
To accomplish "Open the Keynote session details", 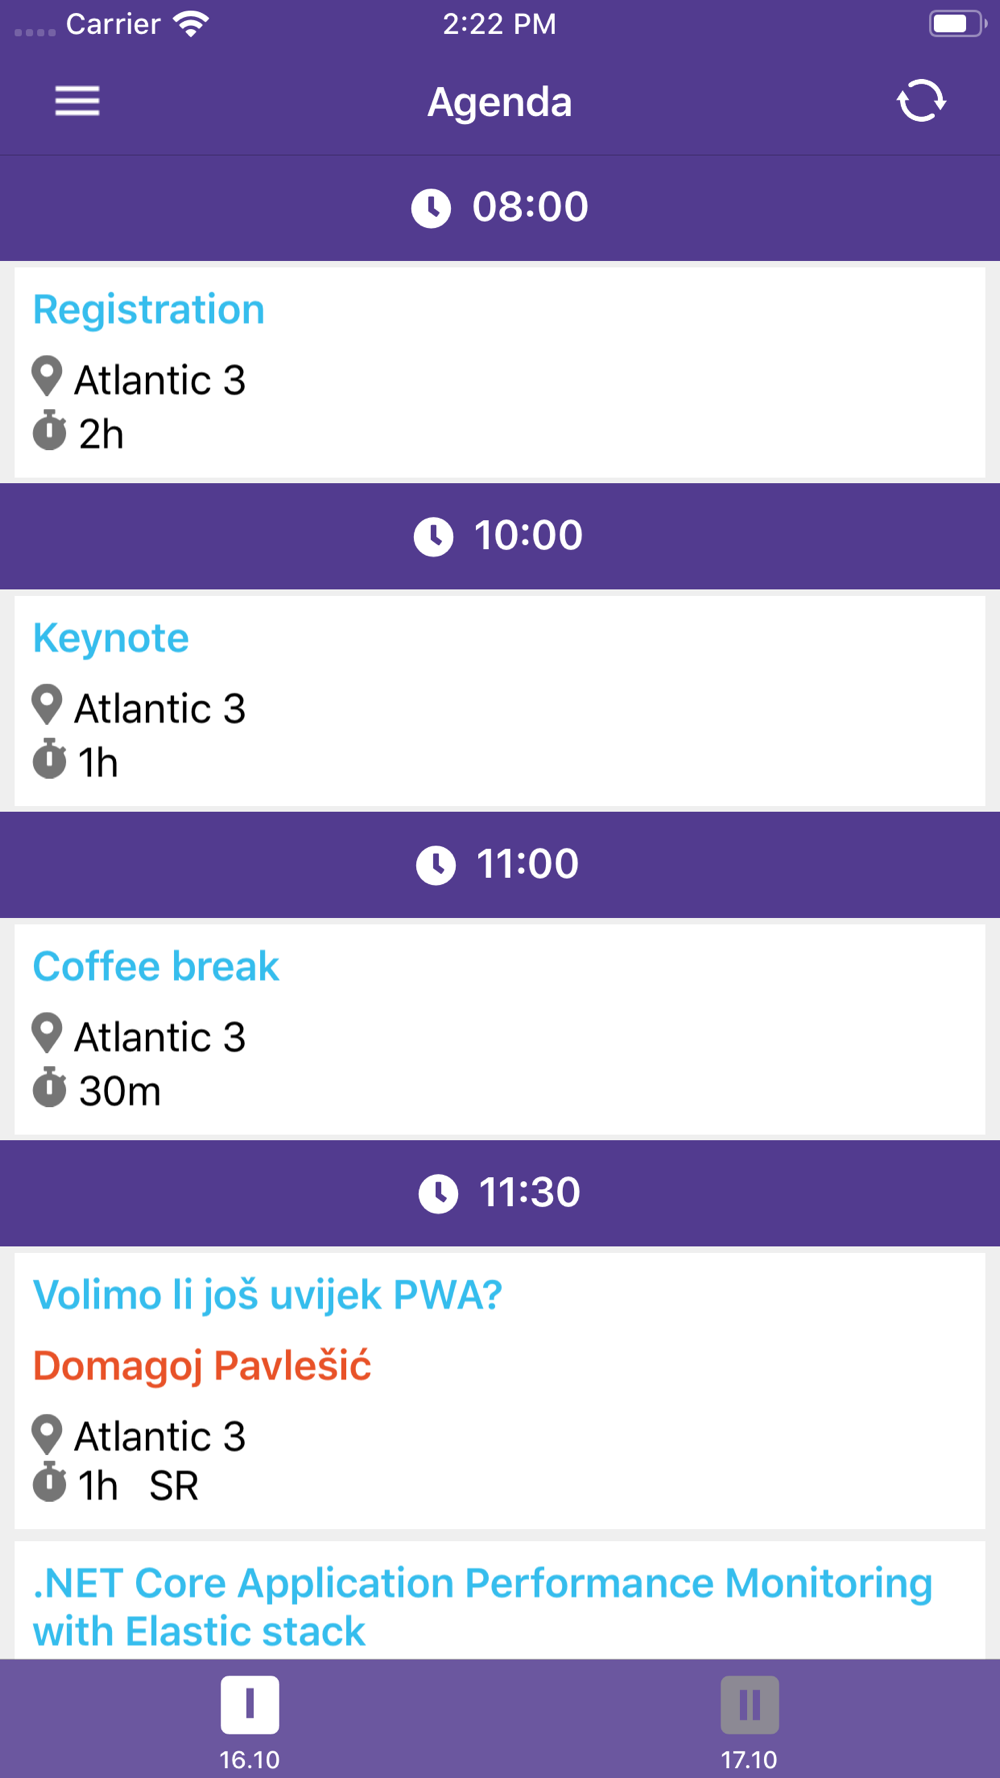I will pos(111,638).
